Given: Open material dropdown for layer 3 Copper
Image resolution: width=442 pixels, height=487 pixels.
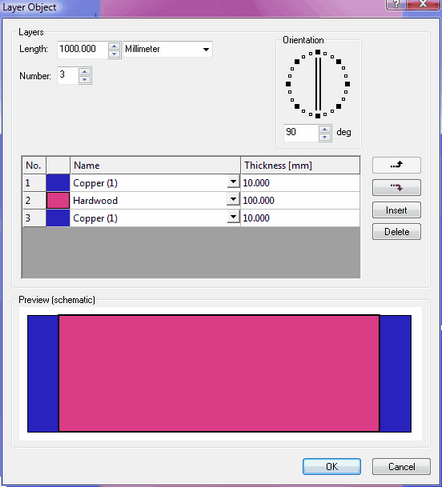Looking at the screenshot, I should click(233, 217).
